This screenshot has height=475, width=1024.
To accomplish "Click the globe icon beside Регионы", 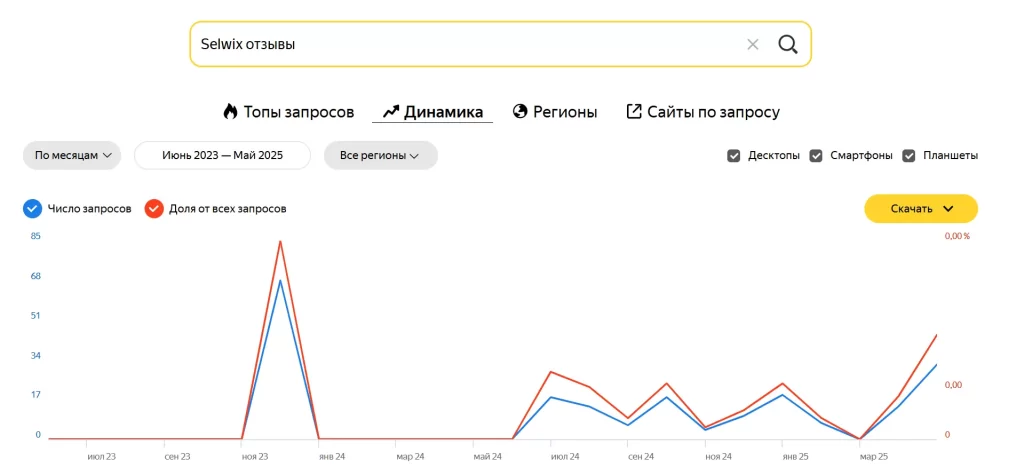I will (520, 112).
